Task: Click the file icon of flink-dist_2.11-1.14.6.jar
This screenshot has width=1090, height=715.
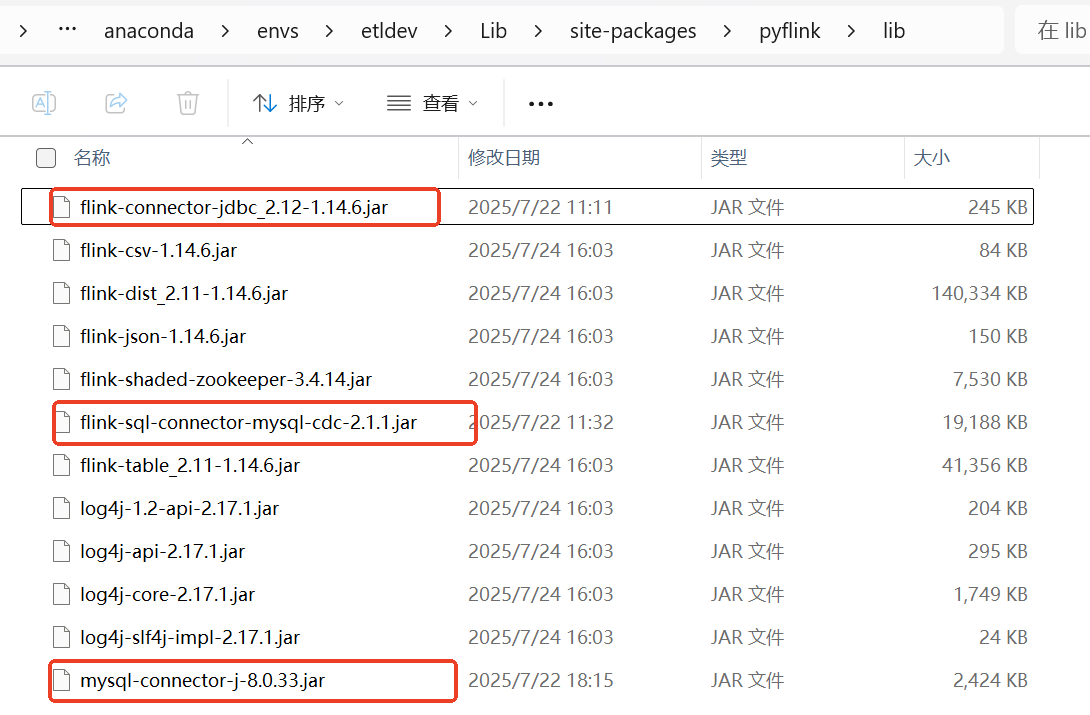Action: 60,293
